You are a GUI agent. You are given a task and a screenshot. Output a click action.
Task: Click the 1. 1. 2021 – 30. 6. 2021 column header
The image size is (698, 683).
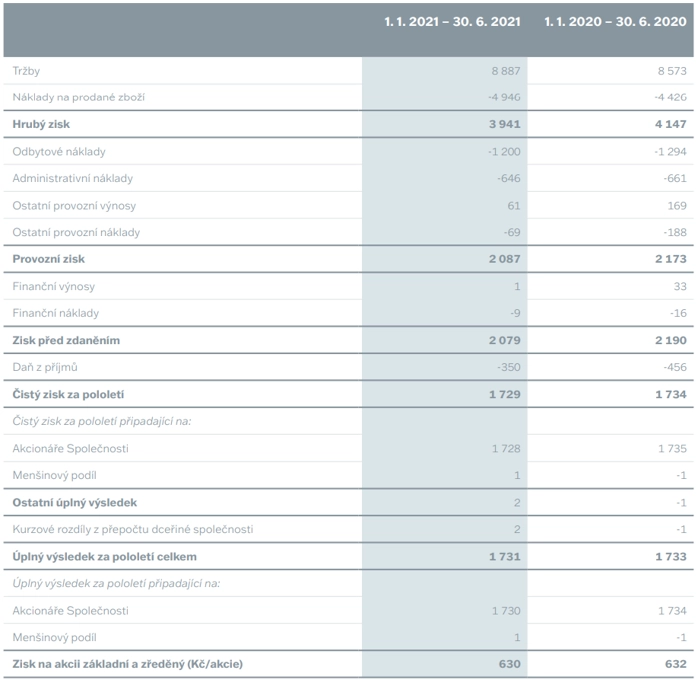[x=452, y=21]
